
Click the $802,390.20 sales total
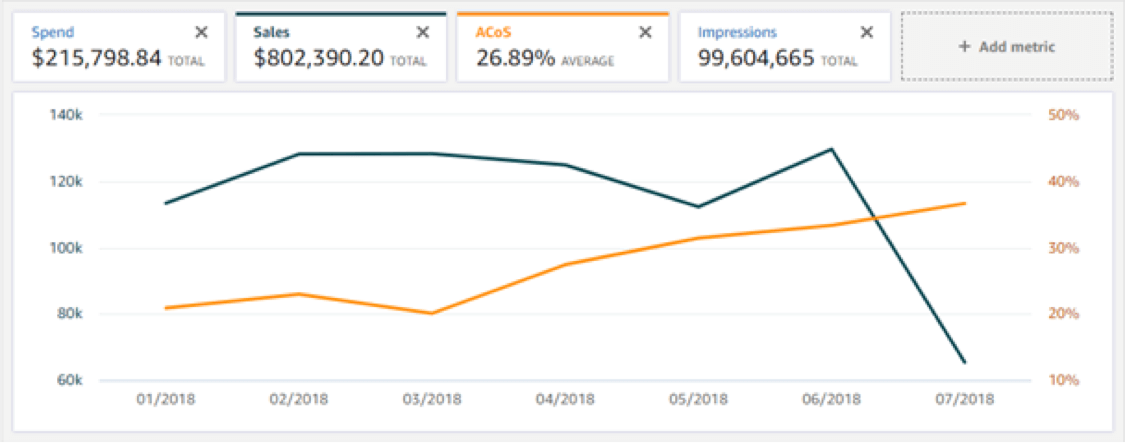(319, 59)
